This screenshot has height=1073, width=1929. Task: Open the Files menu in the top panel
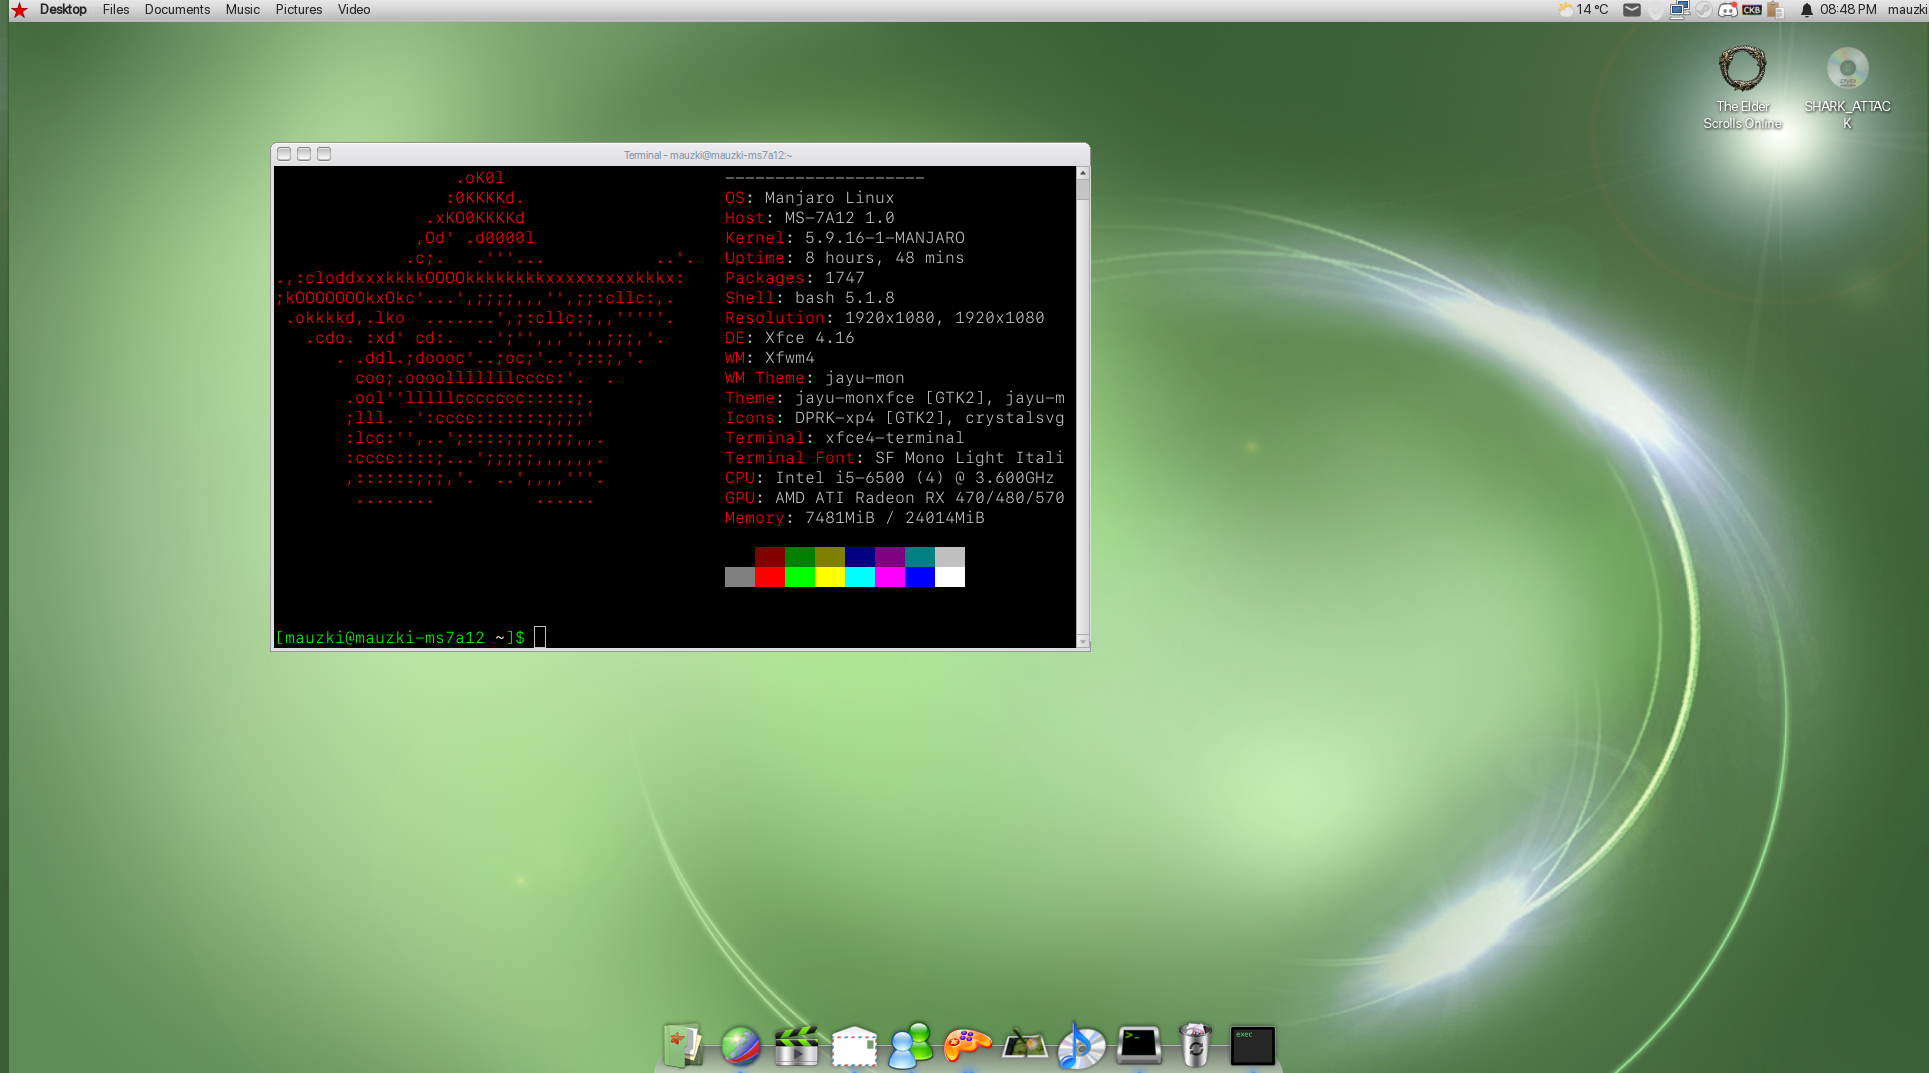click(x=116, y=10)
